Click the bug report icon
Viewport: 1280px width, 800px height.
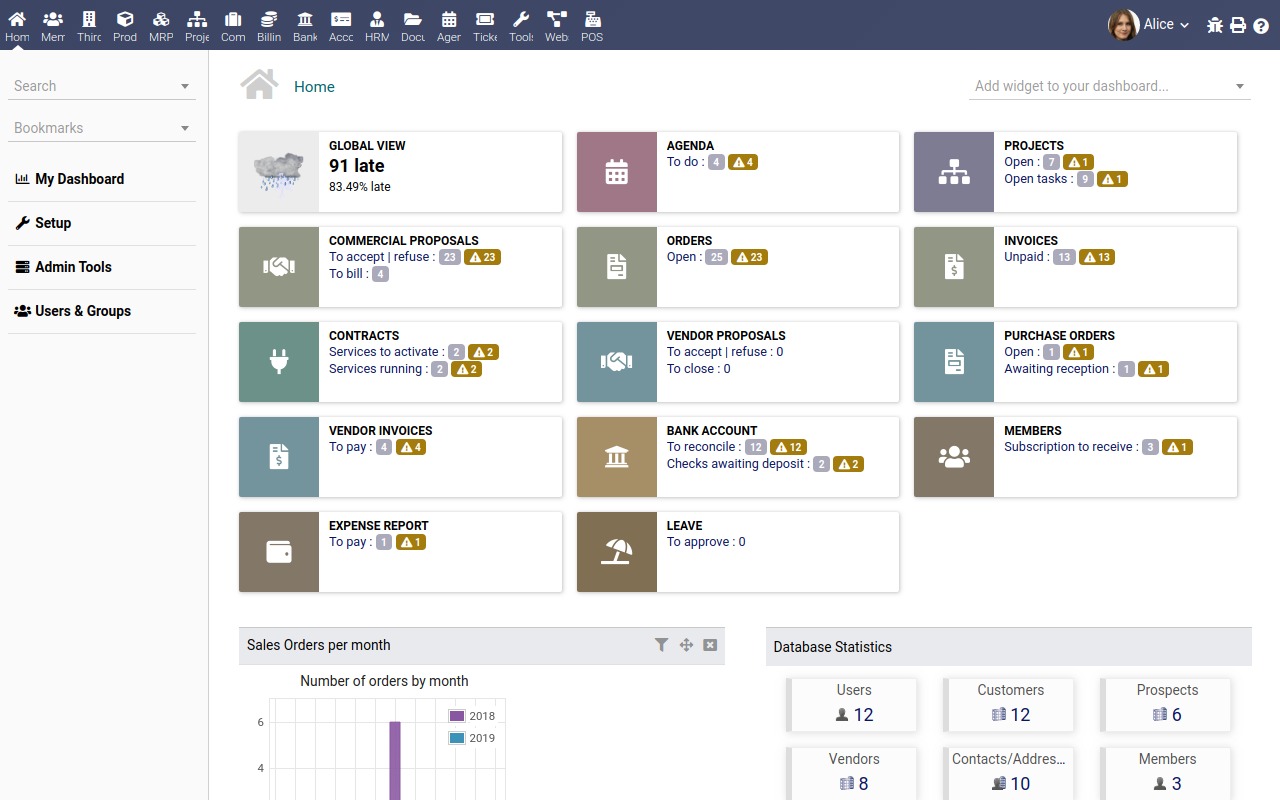(1215, 25)
